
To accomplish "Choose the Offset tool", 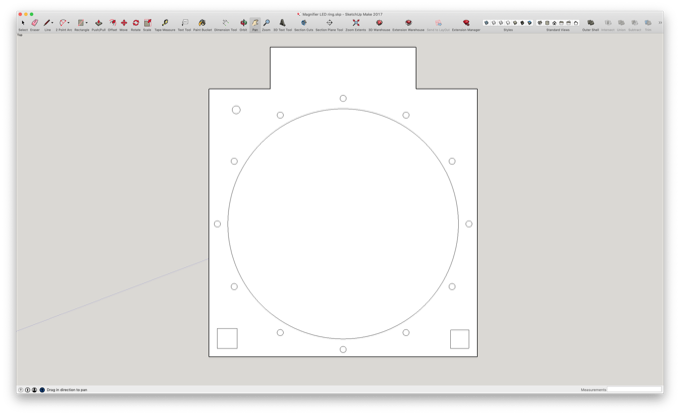I will pos(112,23).
